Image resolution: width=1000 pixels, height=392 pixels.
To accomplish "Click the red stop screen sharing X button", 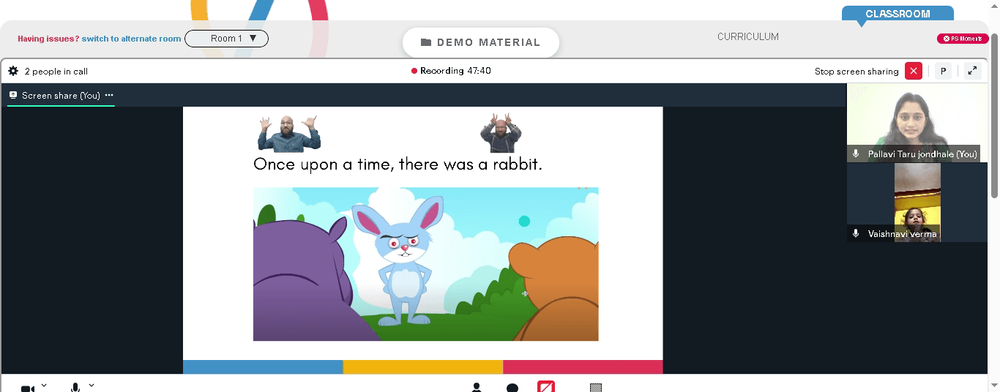I will pos(913,71).
